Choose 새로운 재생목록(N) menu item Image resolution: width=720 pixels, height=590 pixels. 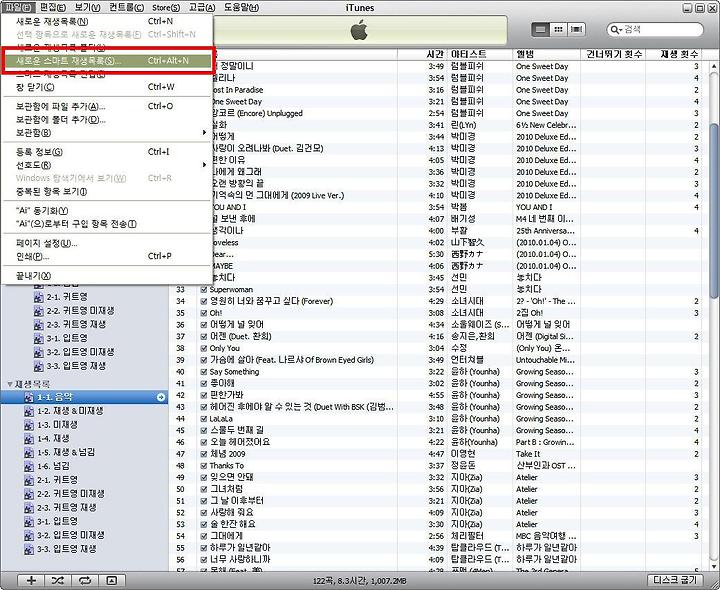point(107,21)
